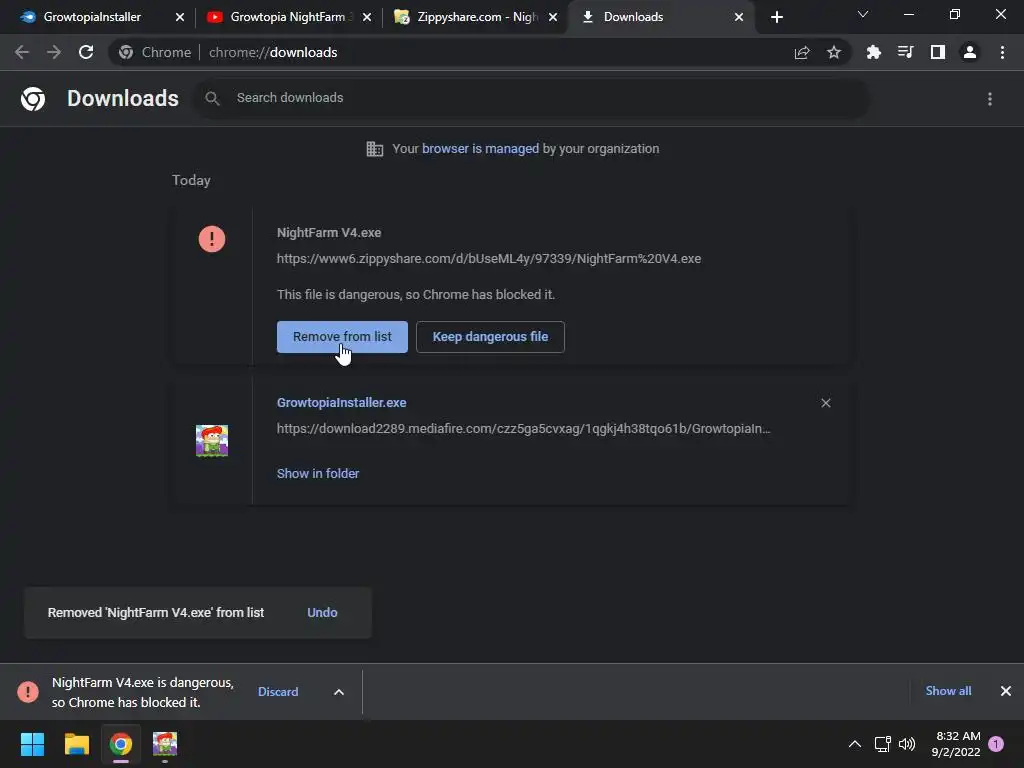Image resolution: width=1024 pixels, height=768 pixels.
Task: Open the 'browser is managed' link
Action: (481, 149)
